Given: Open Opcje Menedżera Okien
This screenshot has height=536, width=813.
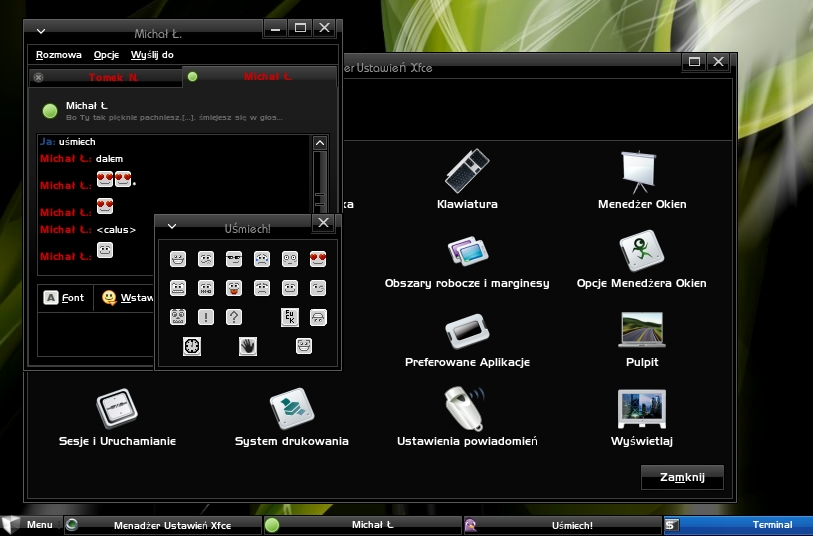Looking at the screenshot, I should point(642,259).
